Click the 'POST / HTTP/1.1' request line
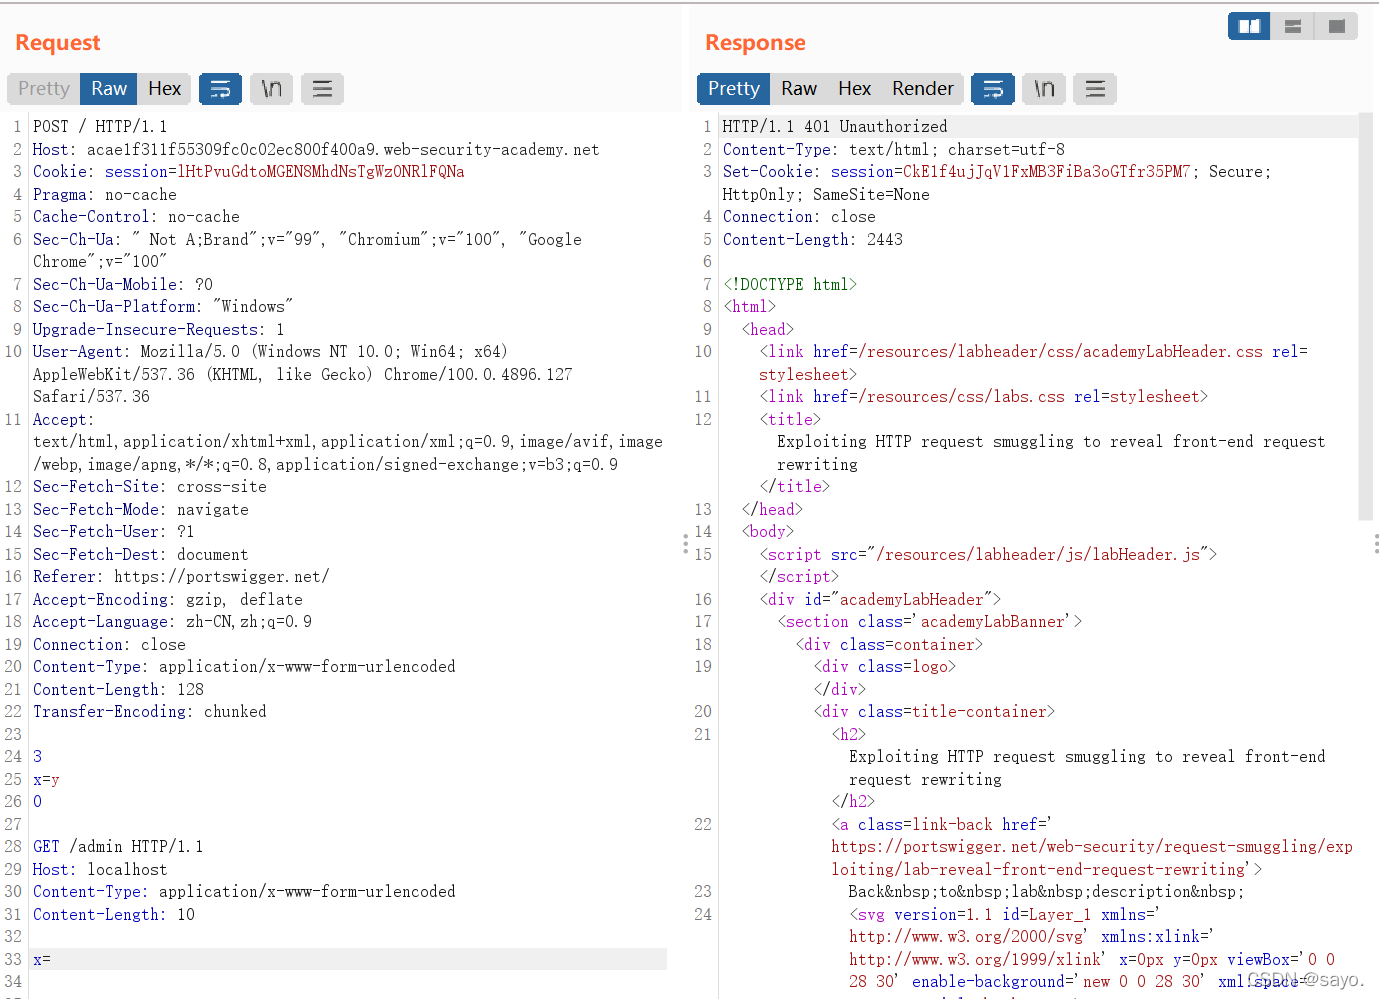Viewport: 1379px width, 999px height. 100,127
